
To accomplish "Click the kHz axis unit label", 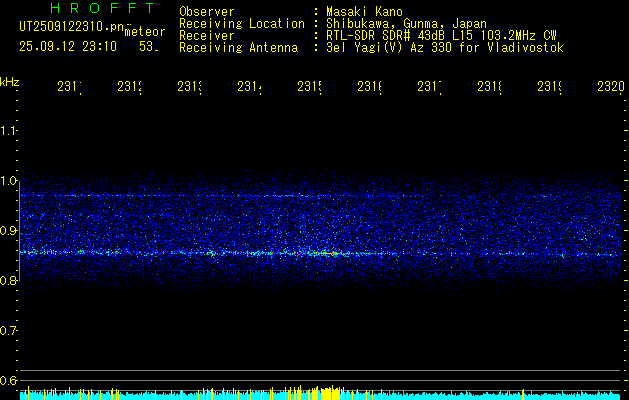I will pos(9,82).
